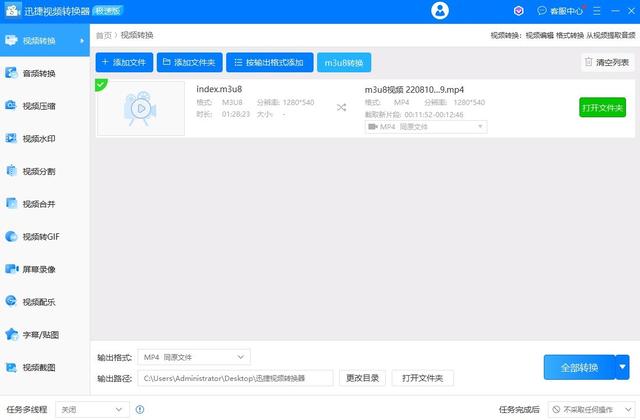Open 客服中心 support center
Image resolution: width=640 pixels, height=420 pixels.
(x=560, y=11)
